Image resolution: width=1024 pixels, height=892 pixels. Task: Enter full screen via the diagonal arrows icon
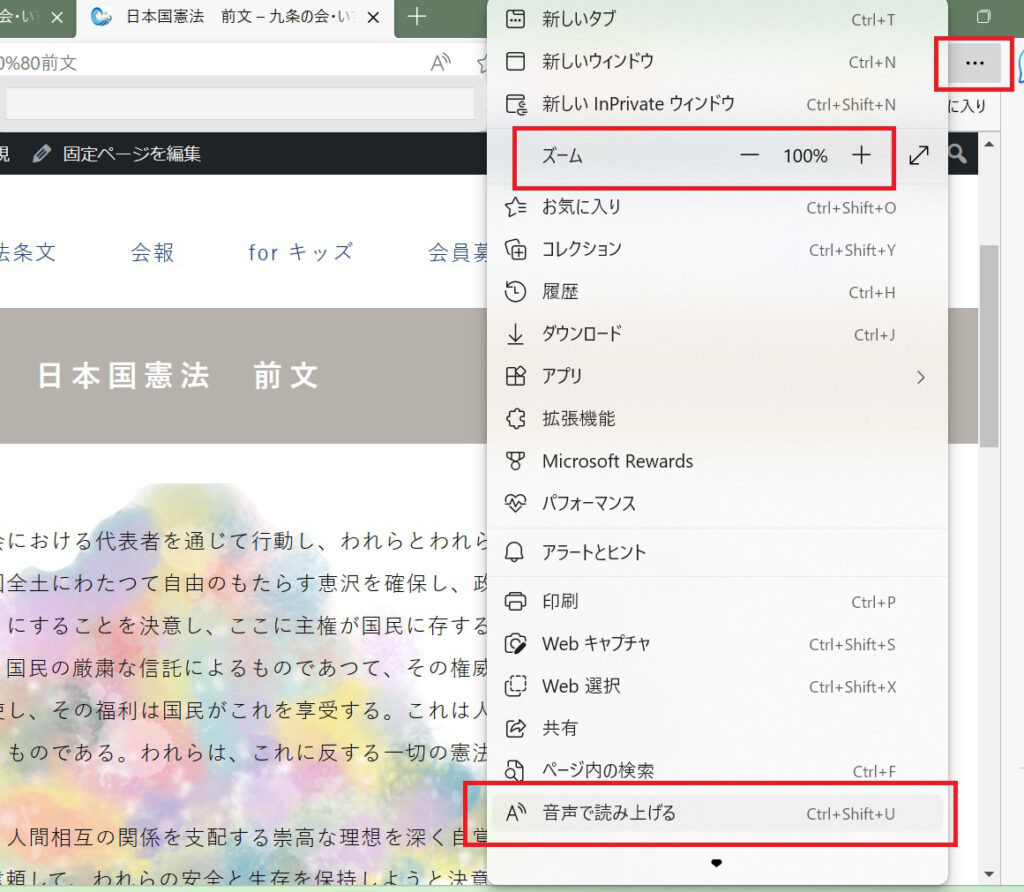pos(919,155)
